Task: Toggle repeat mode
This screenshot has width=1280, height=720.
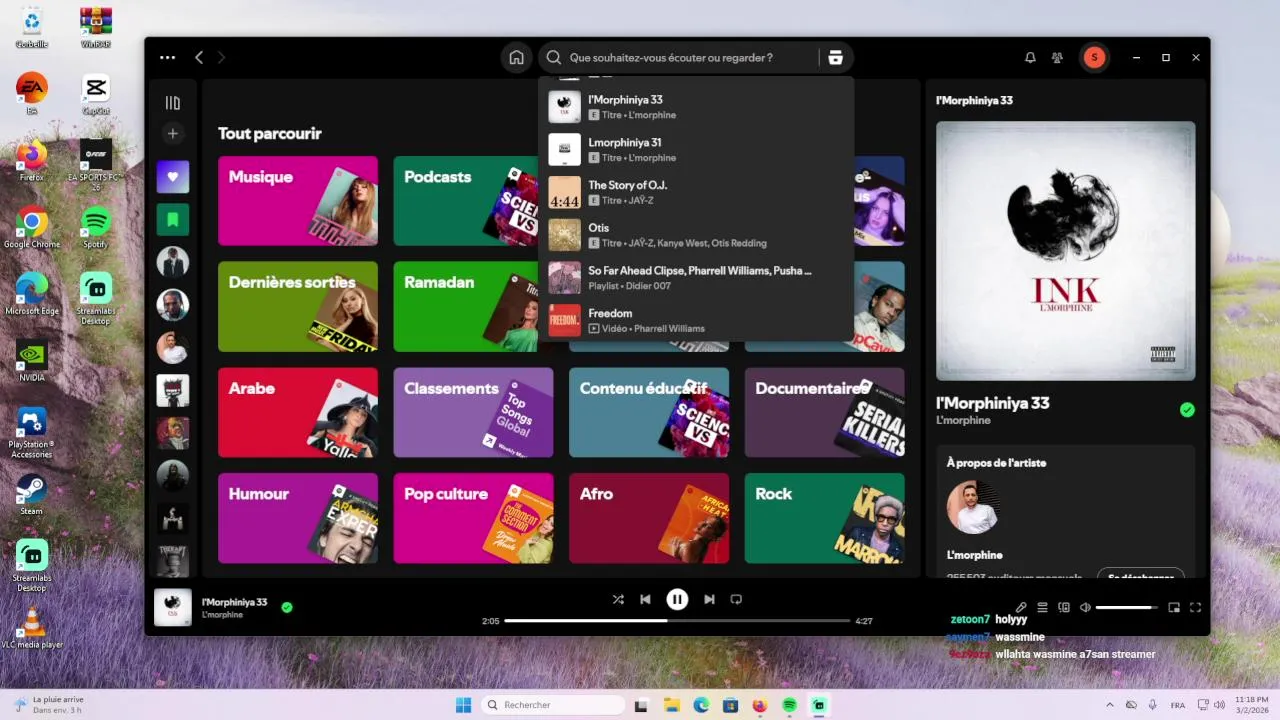Action: [736, 599]
